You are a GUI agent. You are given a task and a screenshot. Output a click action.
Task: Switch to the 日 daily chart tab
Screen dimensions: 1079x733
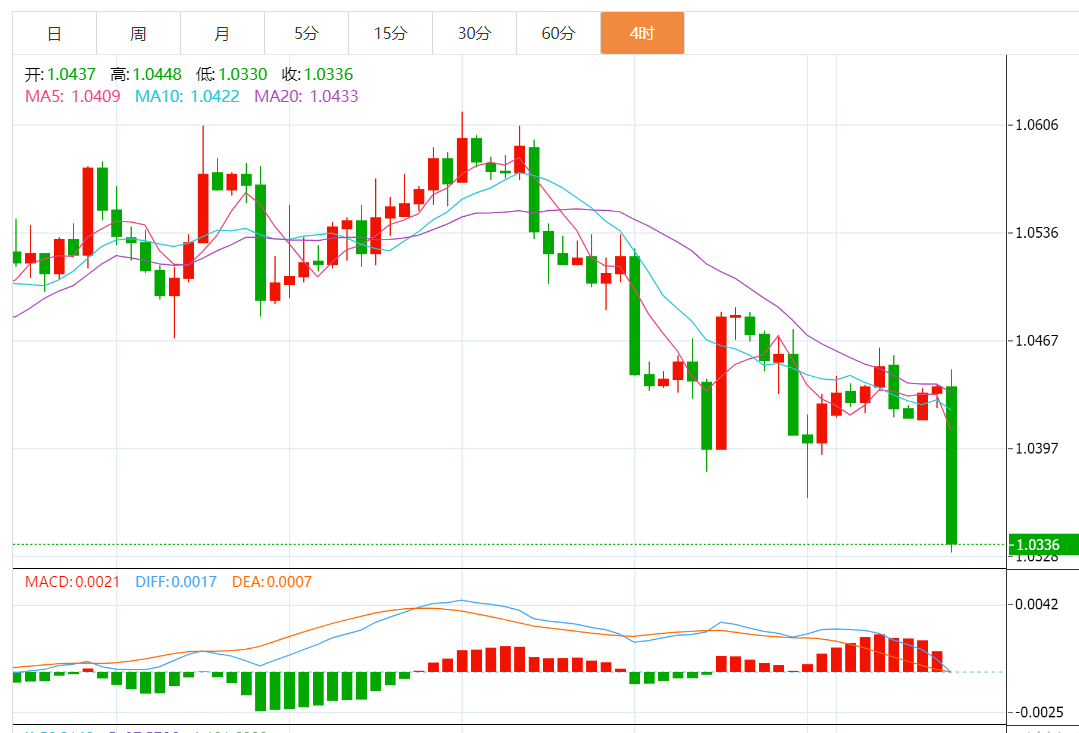click(54, 33)
